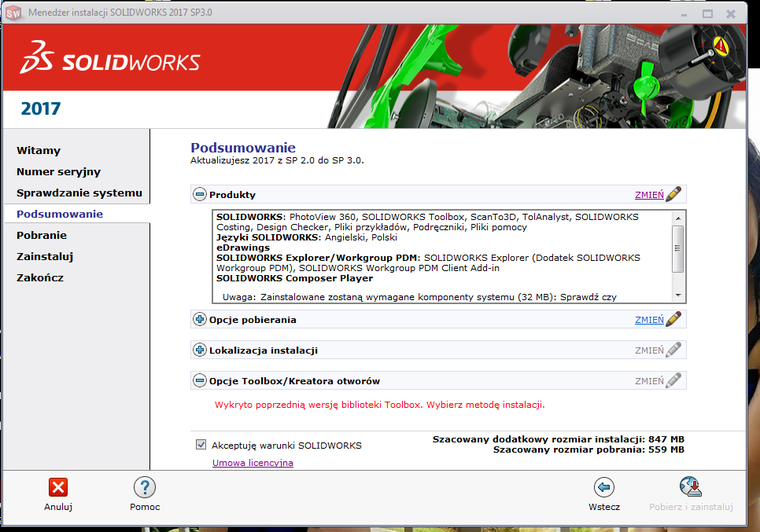Click the Toolbox red warning message text
The height and width of the screenshot is (532, 760).
click(380, 405)
